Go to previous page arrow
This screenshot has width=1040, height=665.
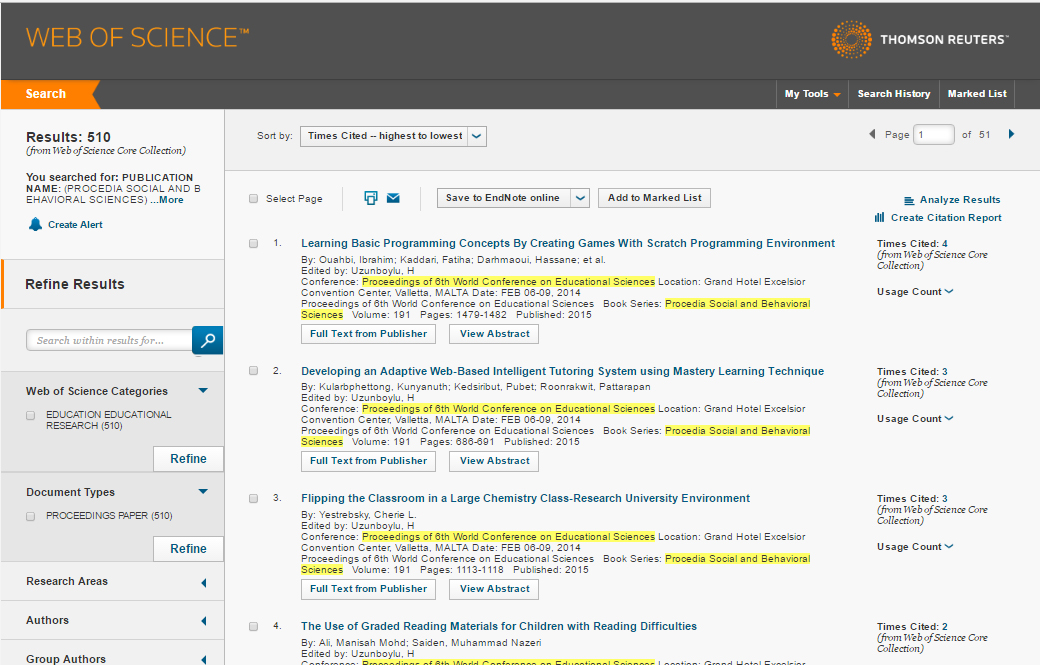[x=872, y=134]
